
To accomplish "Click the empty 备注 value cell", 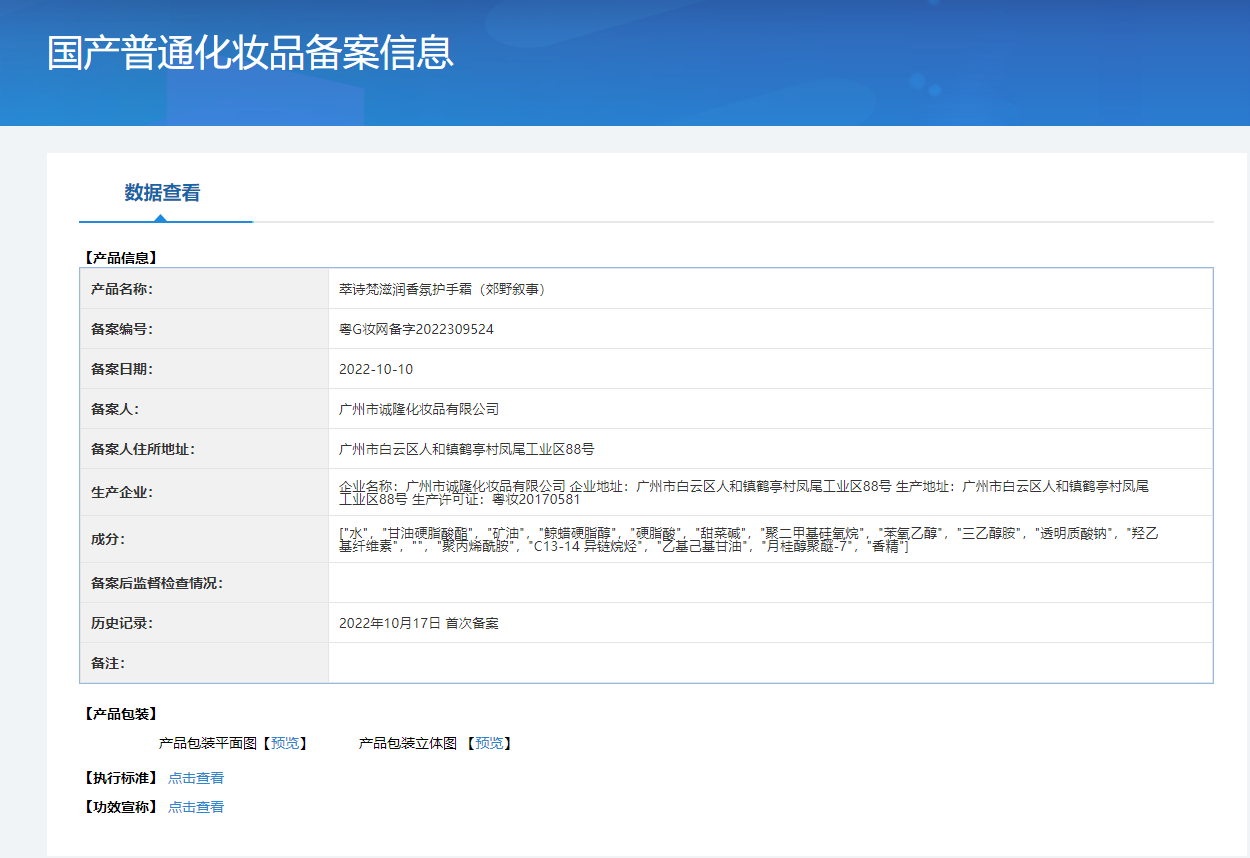I will point(770,663).
